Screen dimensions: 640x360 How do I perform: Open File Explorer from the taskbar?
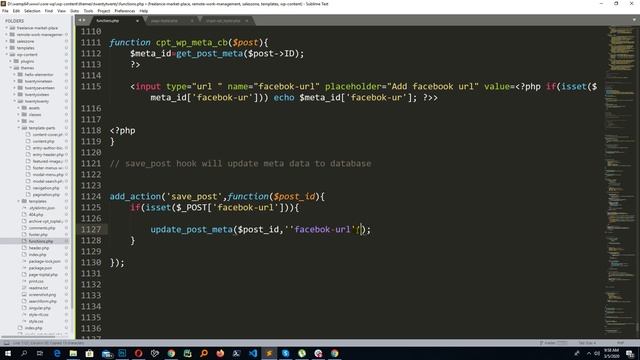click(x=73, y=353)
